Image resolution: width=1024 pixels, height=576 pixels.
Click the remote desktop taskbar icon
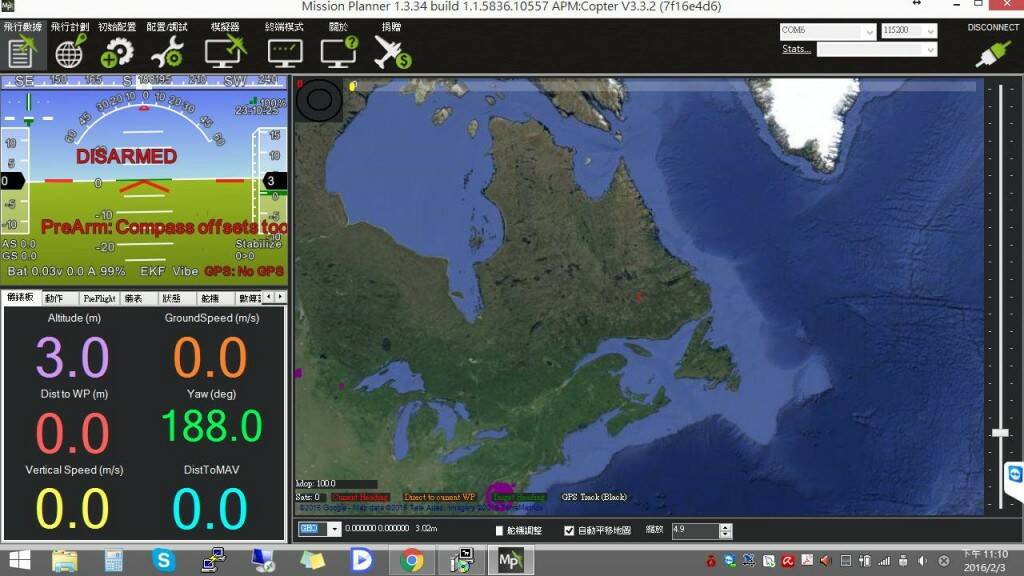point(263,560)
